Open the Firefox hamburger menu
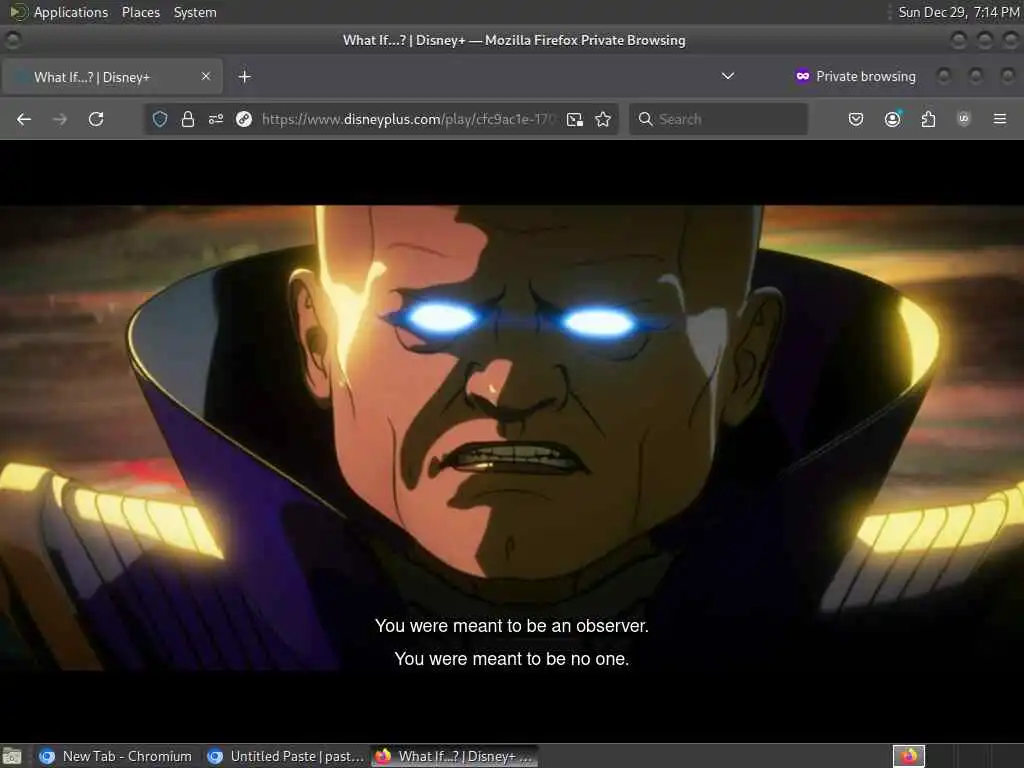1024x768 pixels. [x=1000, y=119]
